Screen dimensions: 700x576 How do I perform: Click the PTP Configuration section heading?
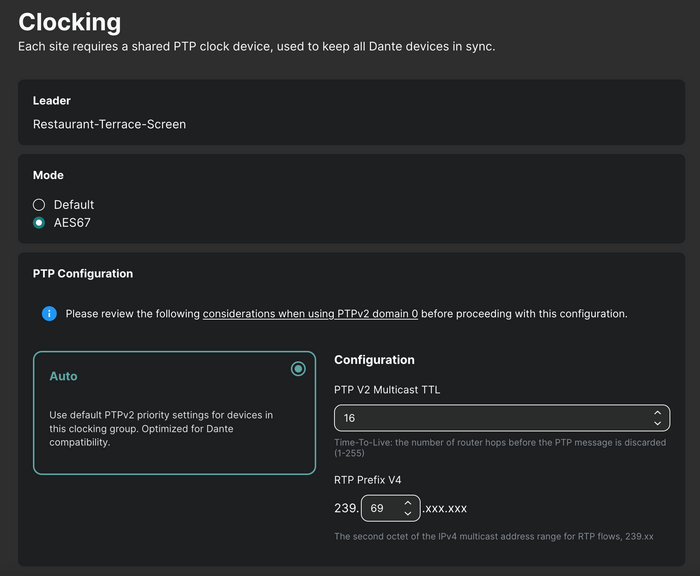click(83, 274)
